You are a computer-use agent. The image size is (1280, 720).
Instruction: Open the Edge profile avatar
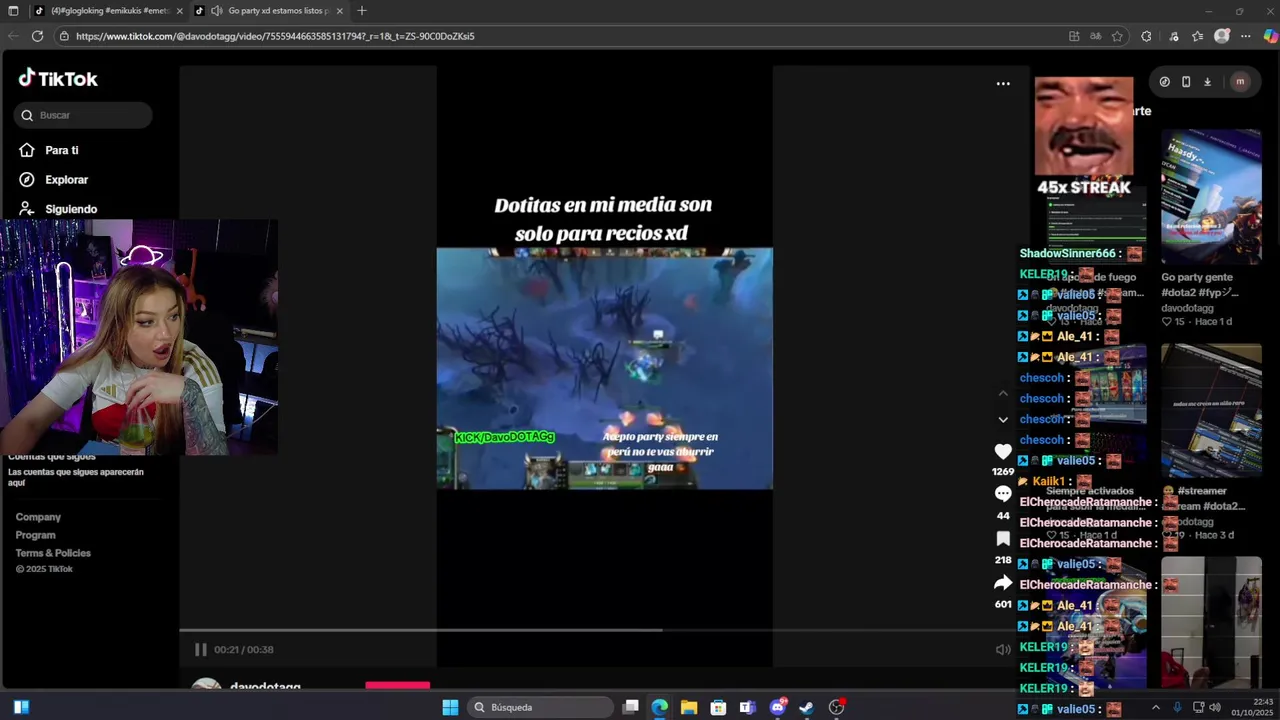(1222, 36)
